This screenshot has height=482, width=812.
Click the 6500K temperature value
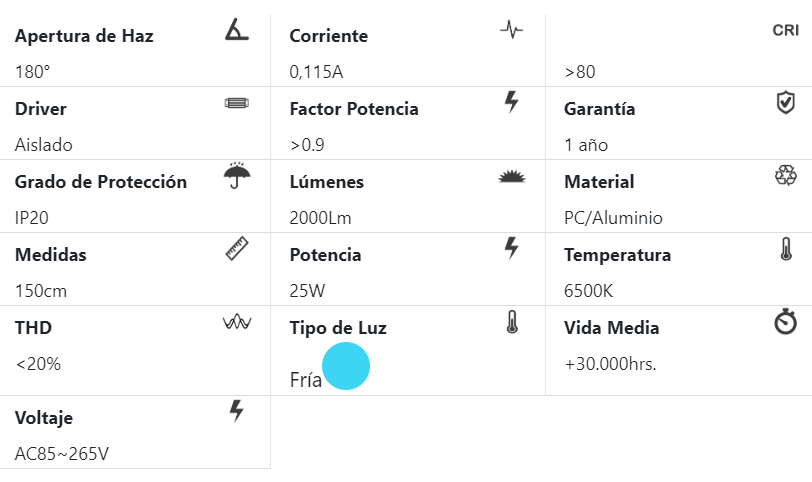(589, 291)
